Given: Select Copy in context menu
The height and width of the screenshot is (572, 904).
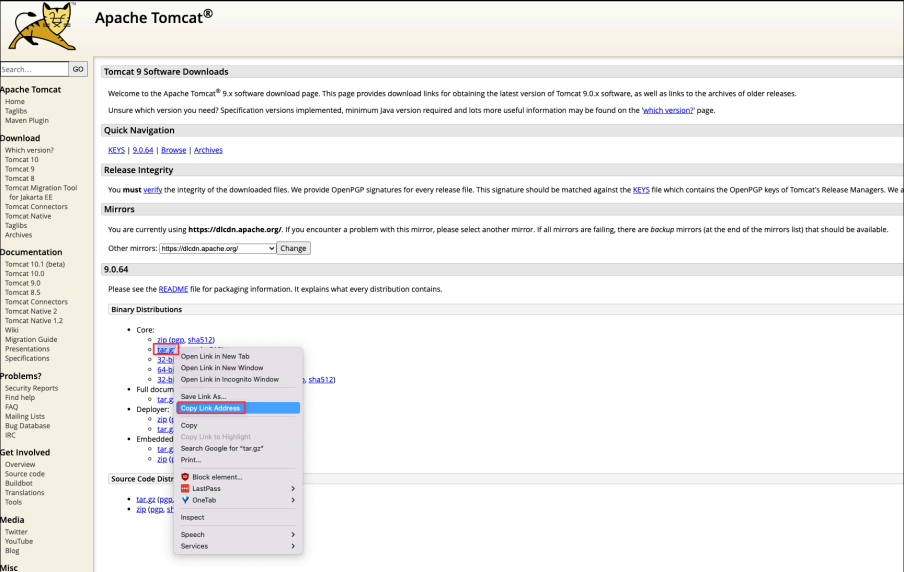Looking at the screenshot, I should [238, 426].
